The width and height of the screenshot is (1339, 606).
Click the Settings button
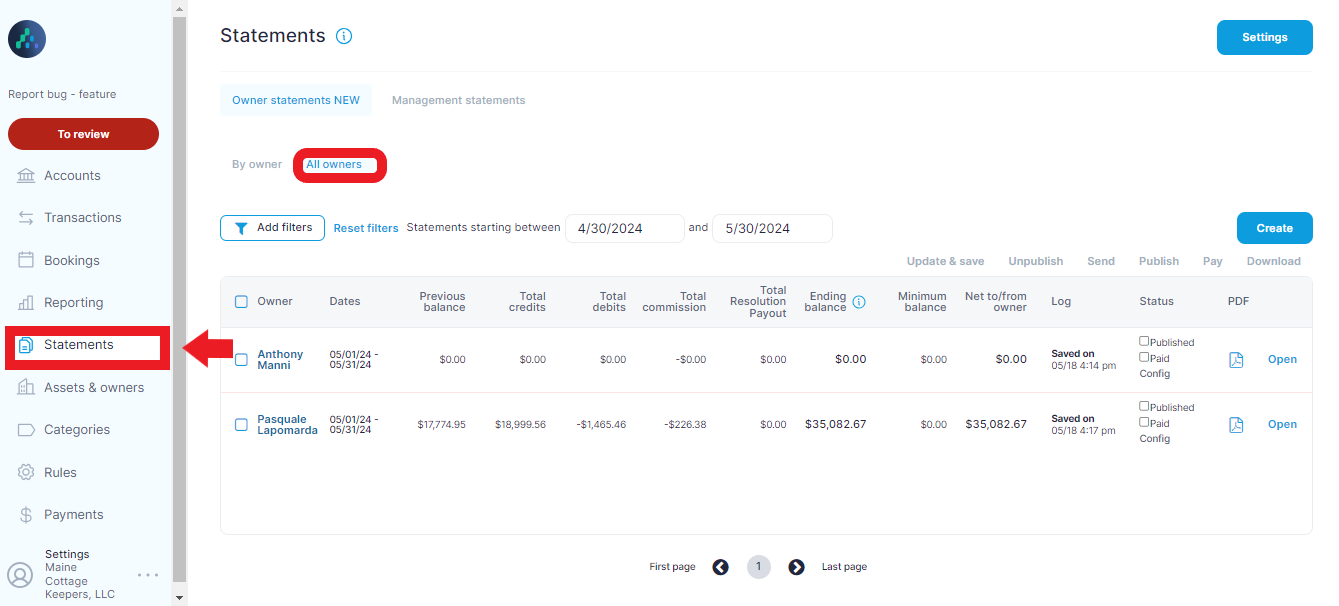[x=1265, y=37]
